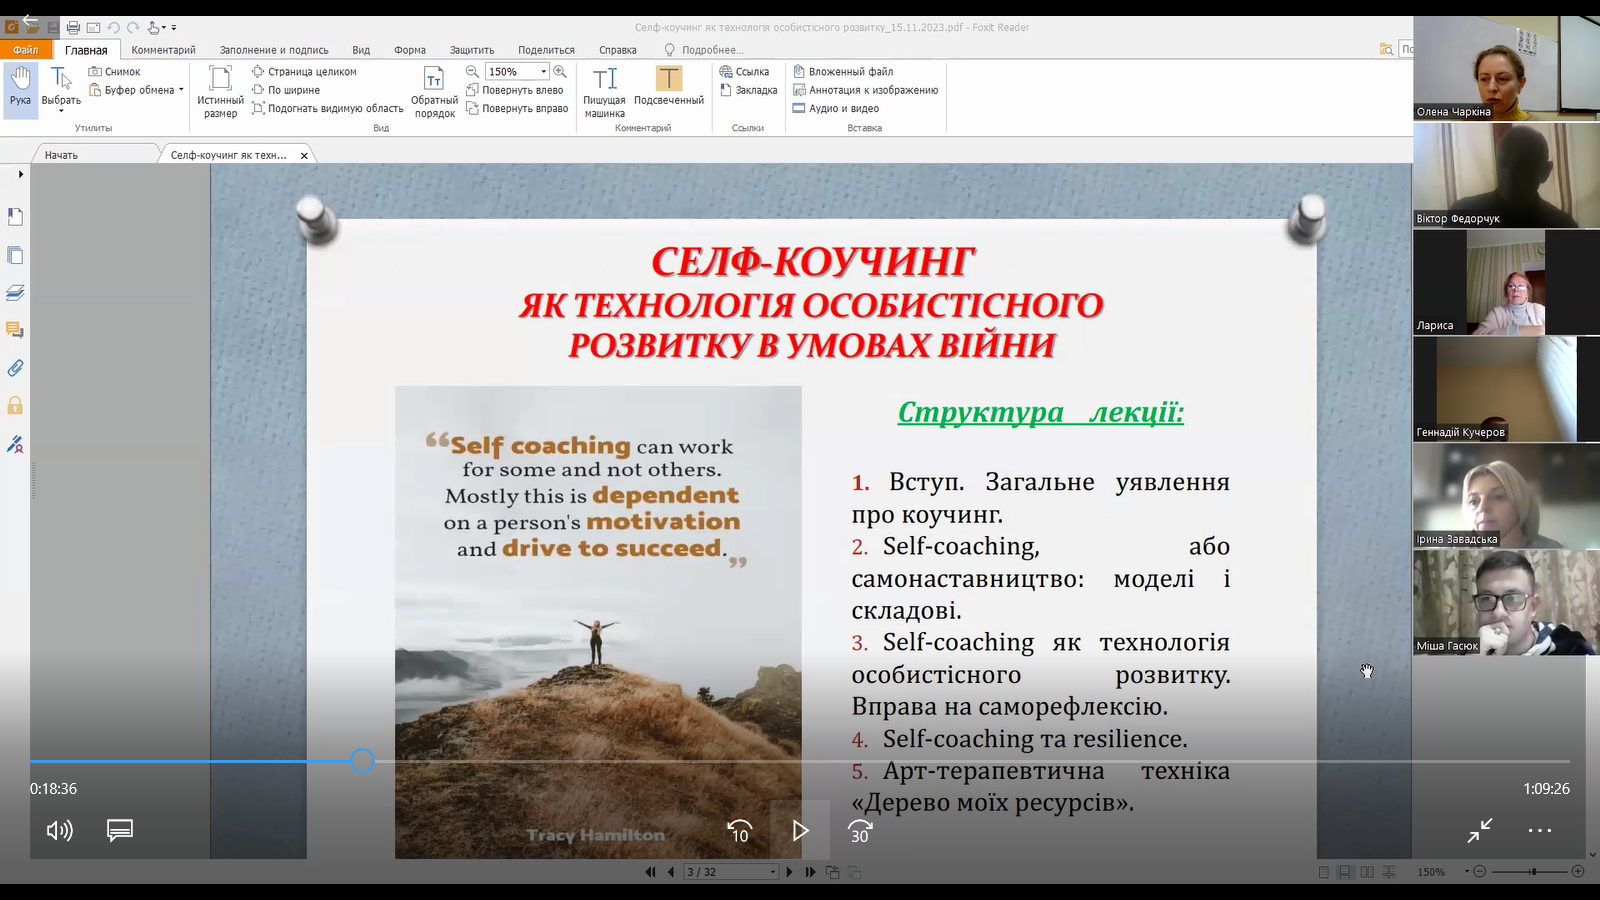Open the Форма ribbon tab
The height and width of the screenshot is (900, 1600).
click(x=409, y=50)
